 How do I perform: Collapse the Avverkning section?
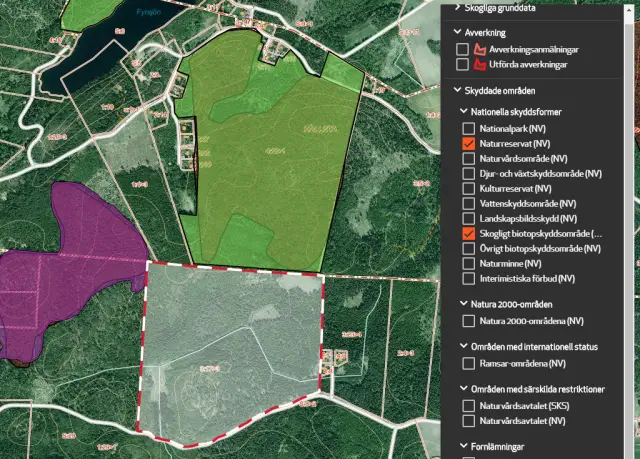pyautogui.click(x=457, y=32)
